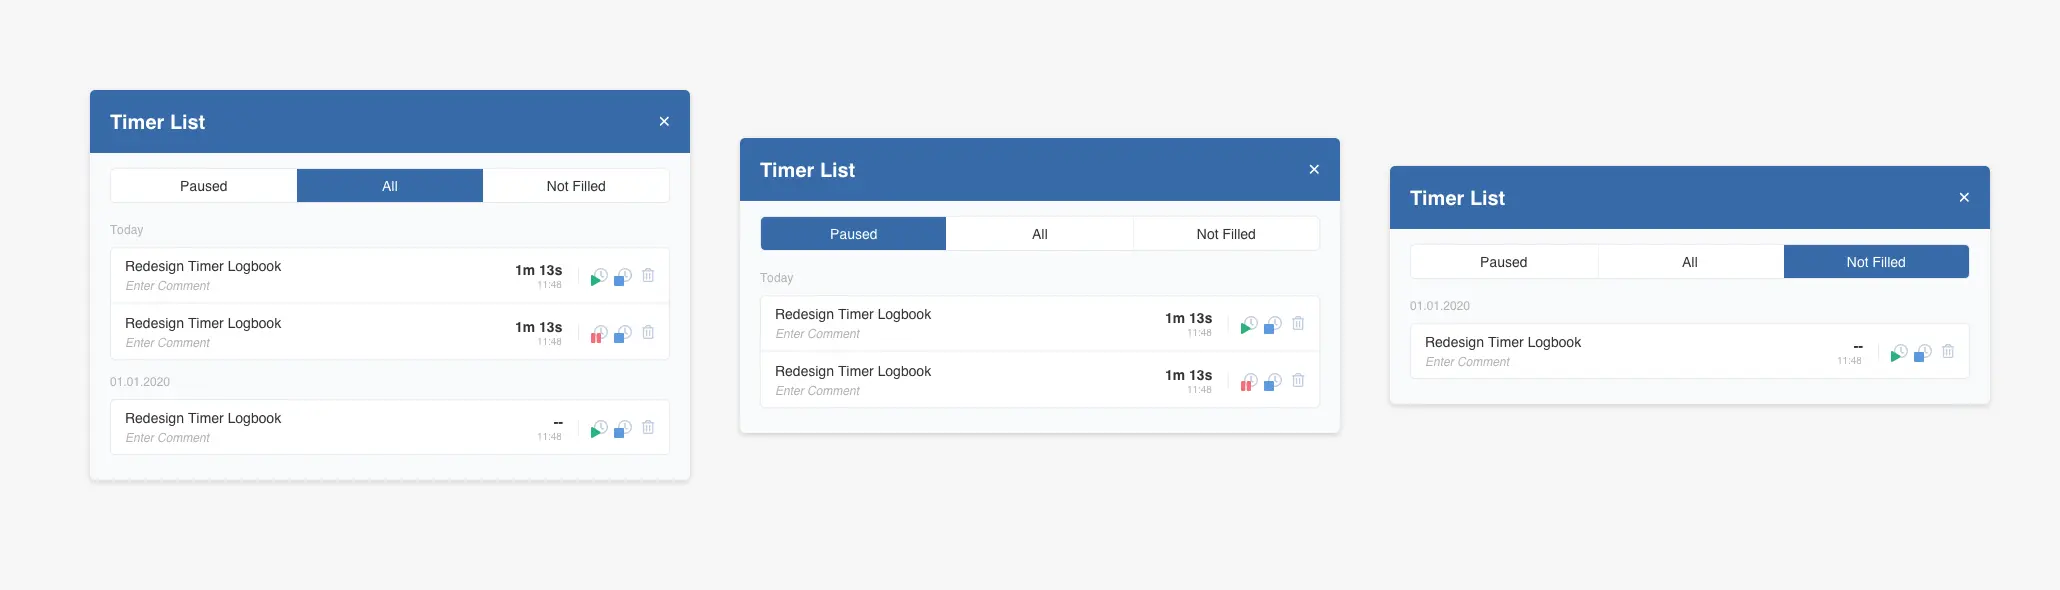2060x590 pixels.
Task: Show Not Filled timers in middle panel
Action: click(1226, 234)
